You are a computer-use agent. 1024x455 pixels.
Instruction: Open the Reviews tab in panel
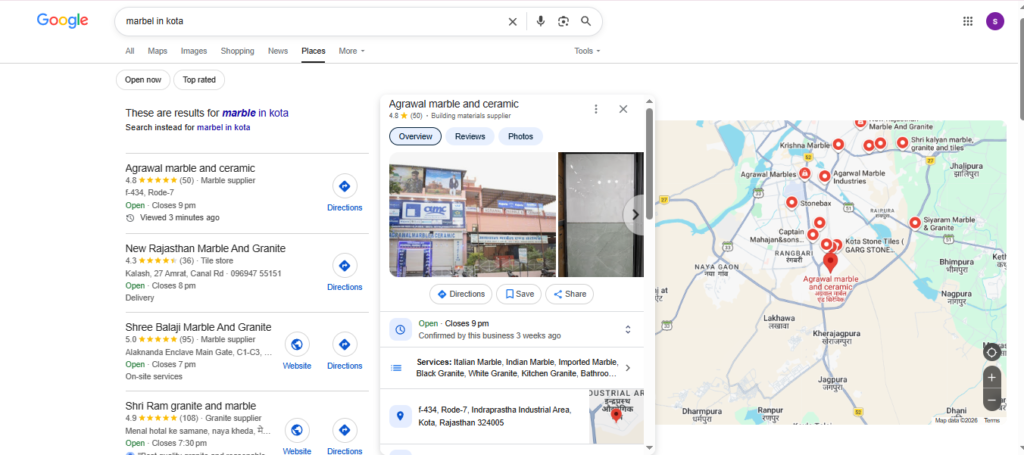point(470,136)
